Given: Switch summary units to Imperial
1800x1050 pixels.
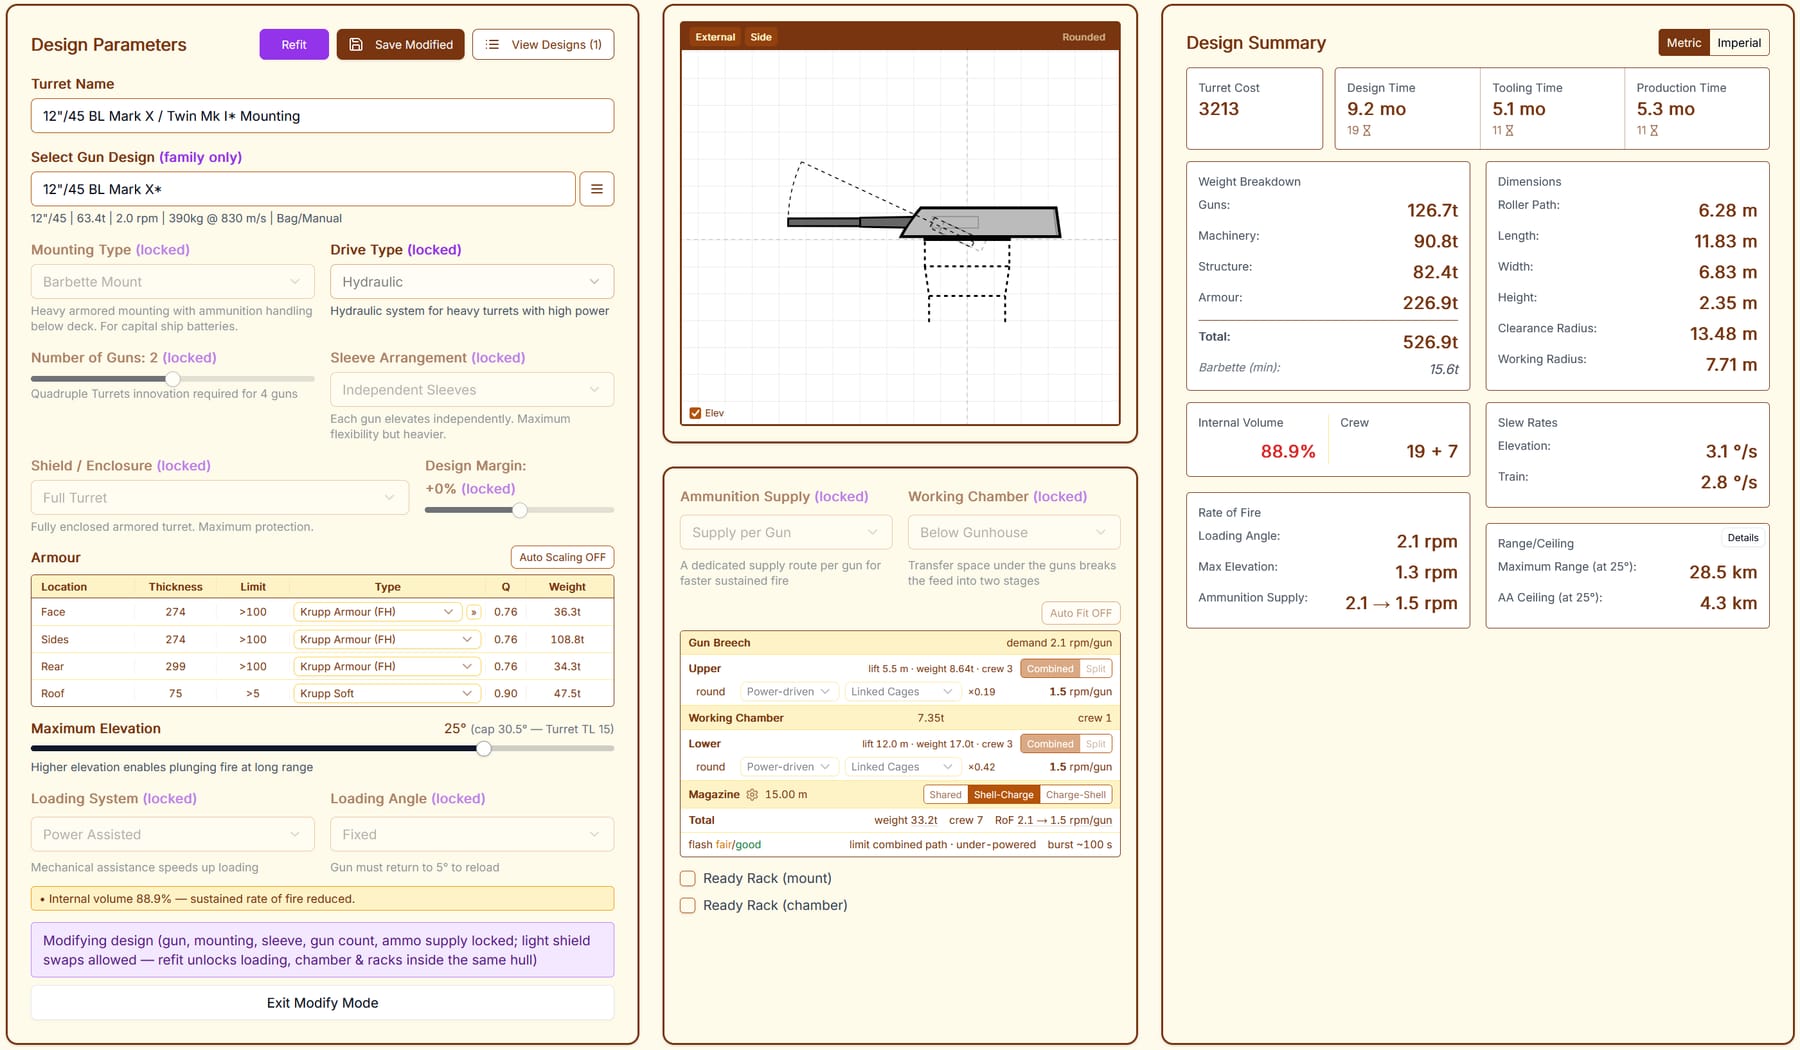Looking at the screenshot, I should coord(1739,43).
